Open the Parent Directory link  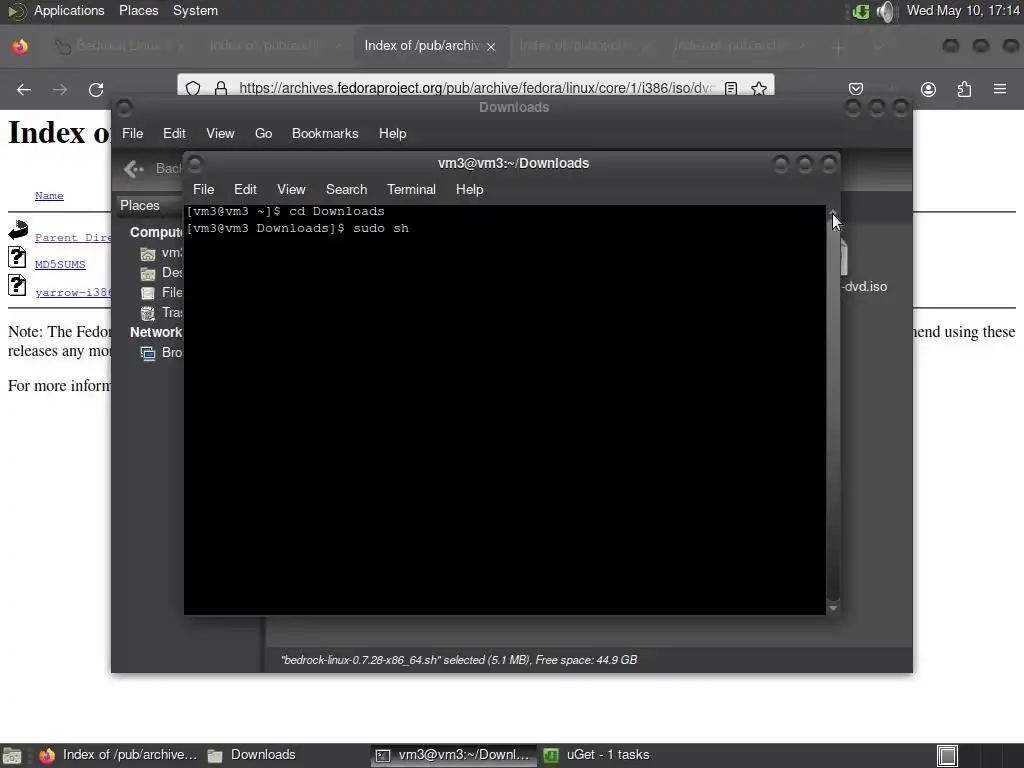[72, 238]
